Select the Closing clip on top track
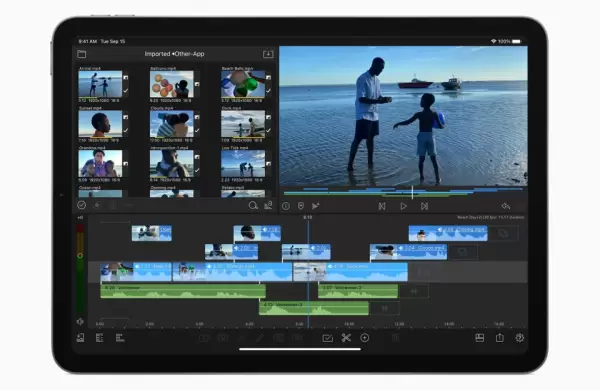 tap(448, 233)
